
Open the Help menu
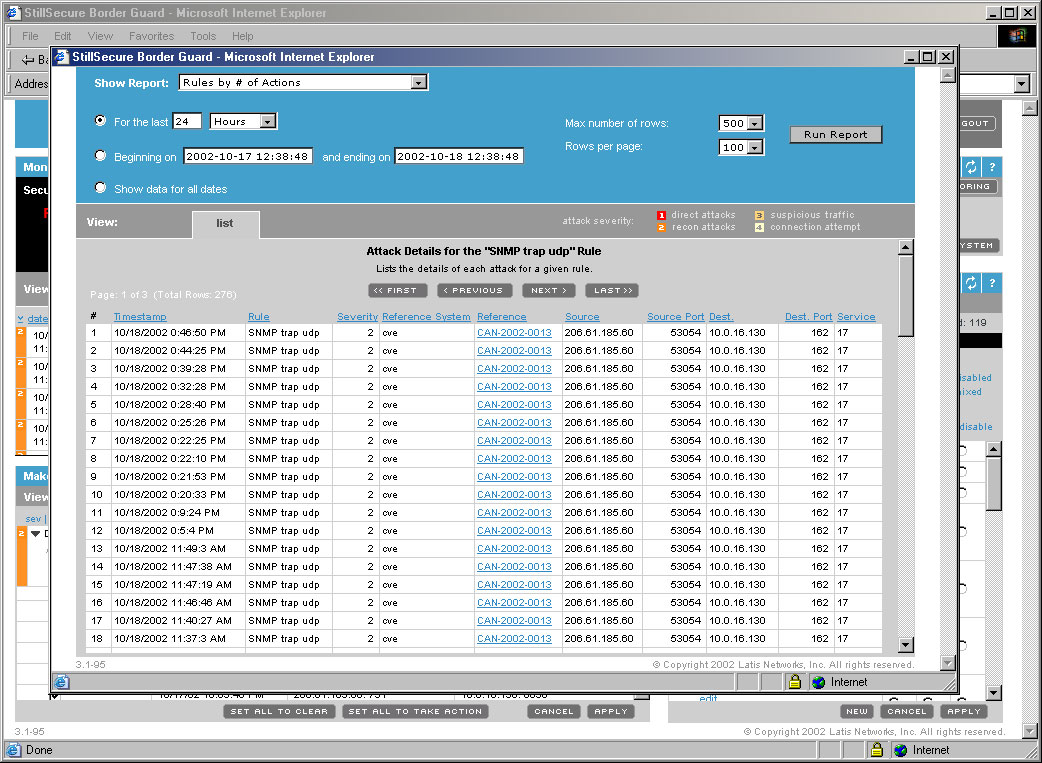[243, 36]
